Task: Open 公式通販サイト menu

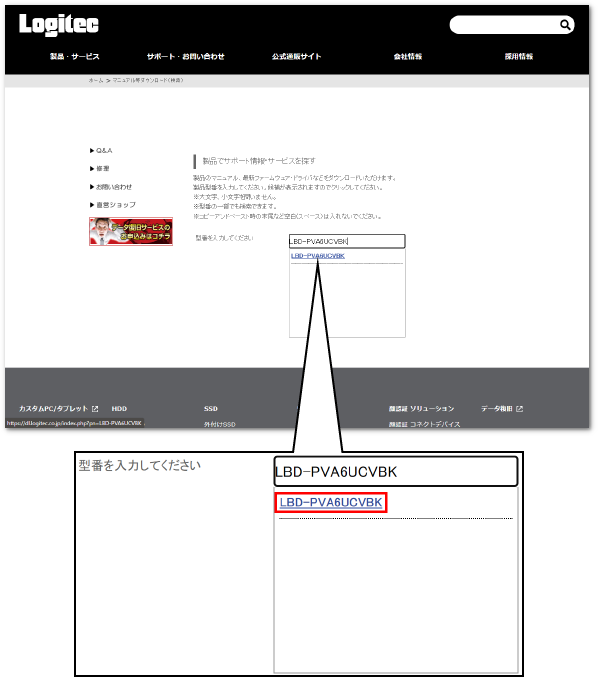Action: click(297, 56)
